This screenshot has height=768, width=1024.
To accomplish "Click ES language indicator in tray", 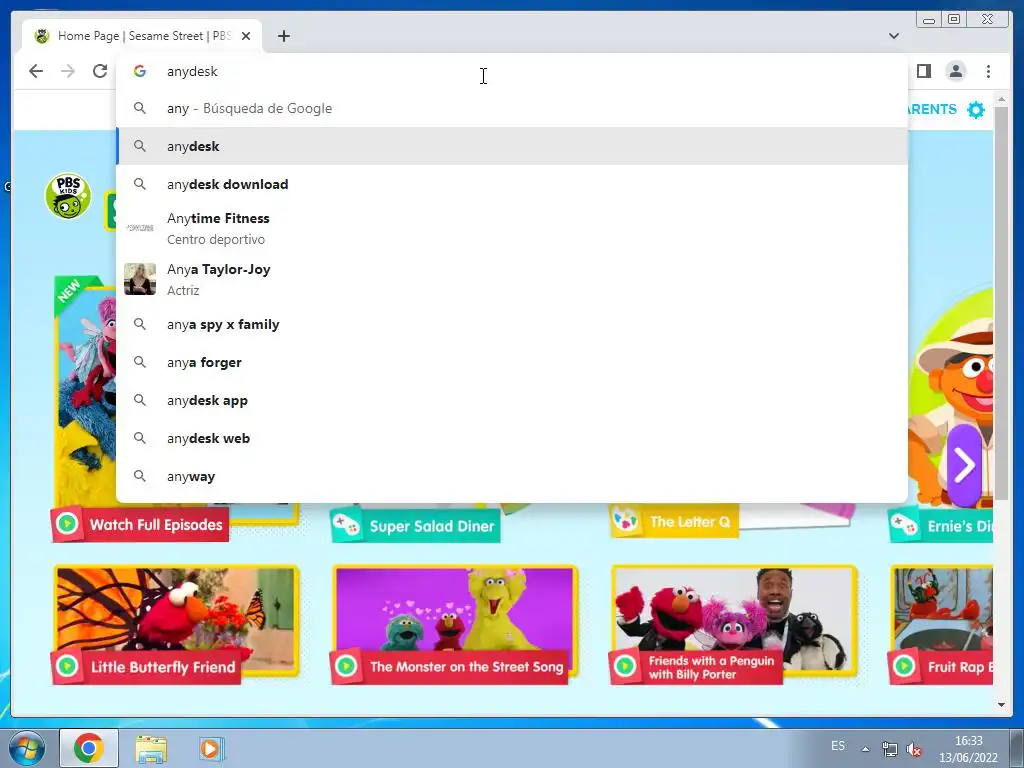I will click(x=838, y=746).
